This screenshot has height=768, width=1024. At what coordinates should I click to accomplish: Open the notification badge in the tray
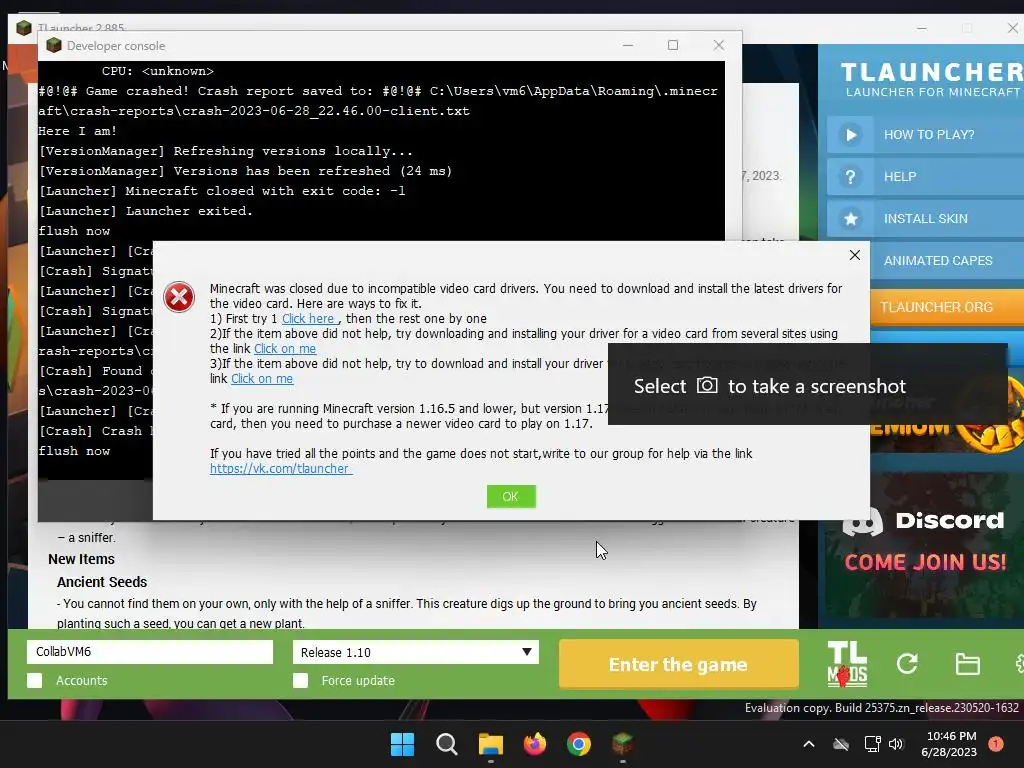[x=996, y=744]
